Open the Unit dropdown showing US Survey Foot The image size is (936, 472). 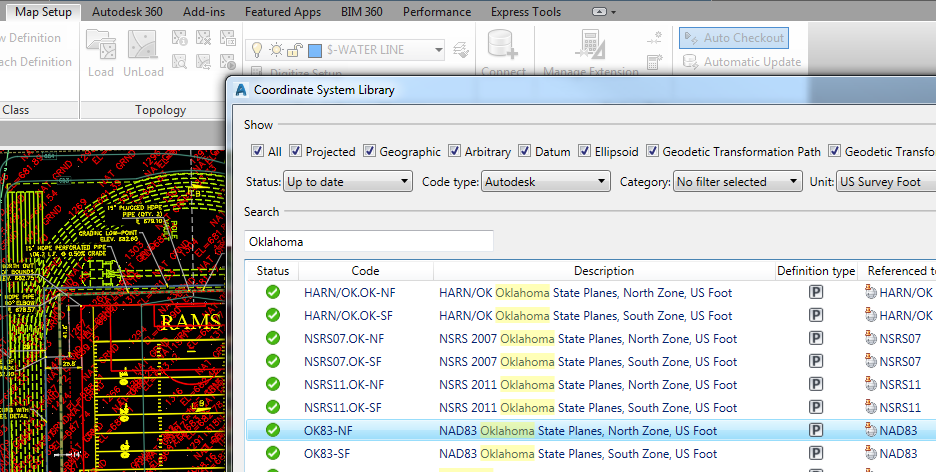(x=886, y=181)
